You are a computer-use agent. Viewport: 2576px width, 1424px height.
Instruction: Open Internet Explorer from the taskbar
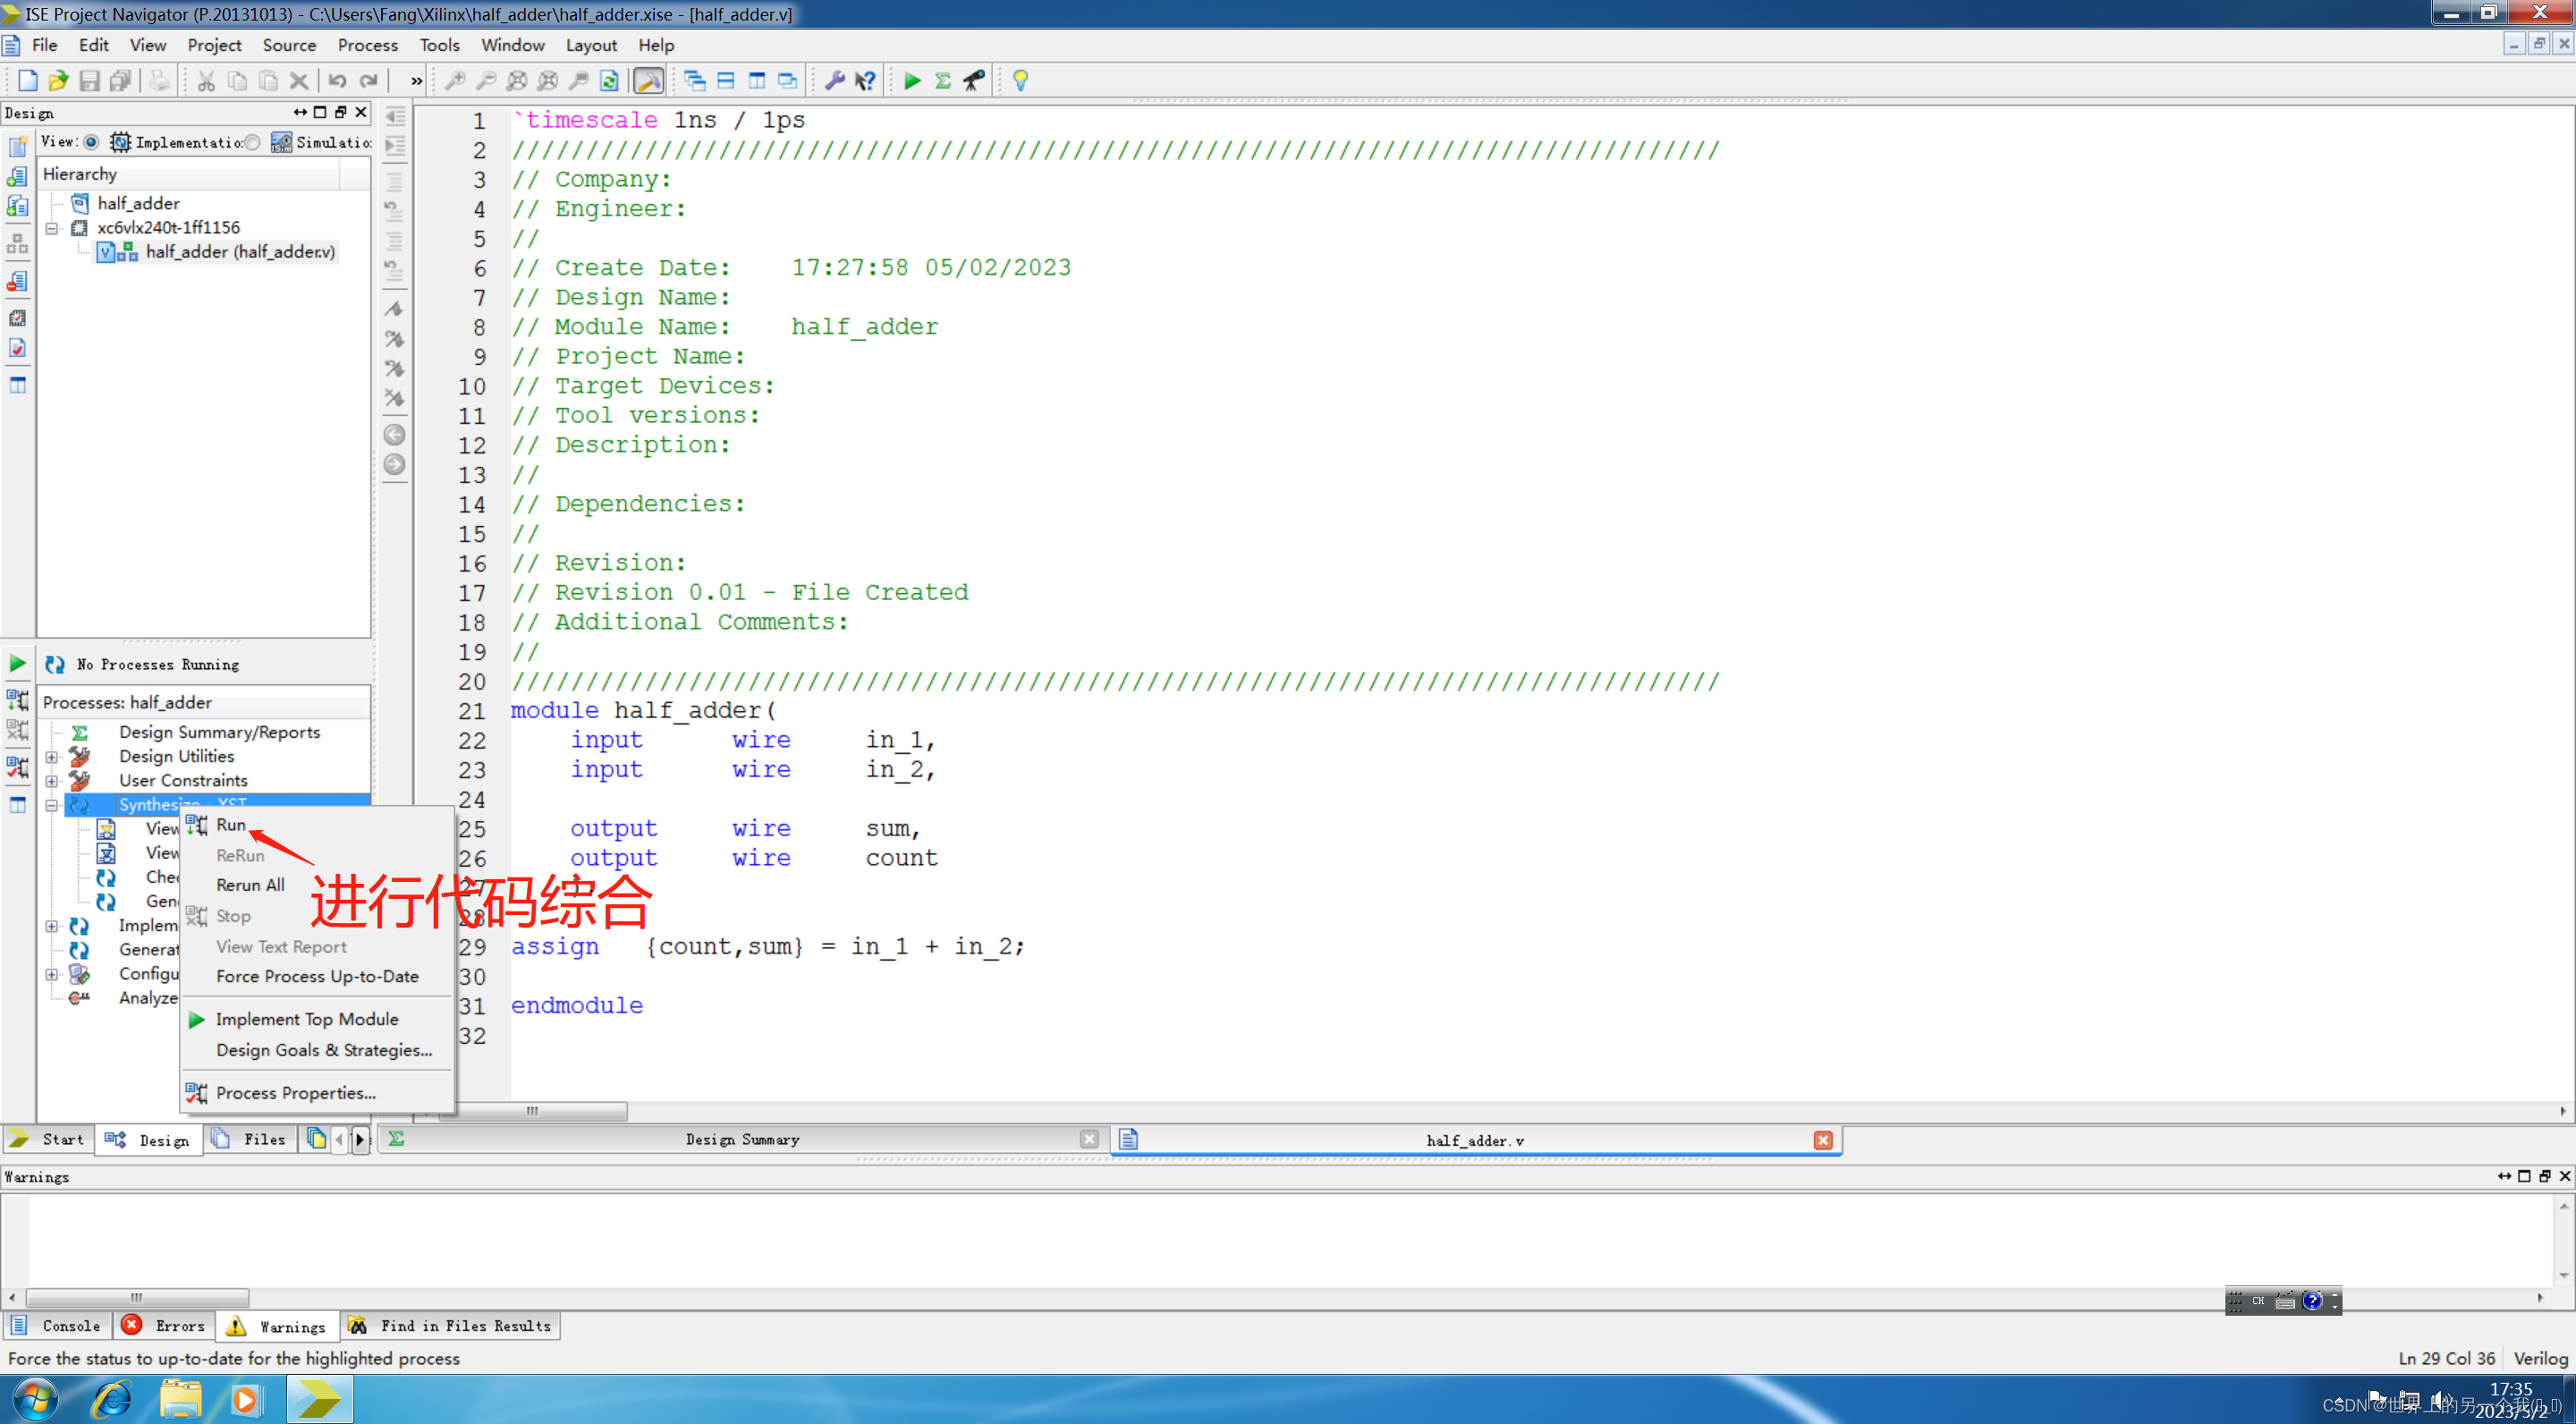tap(112, 1398)
